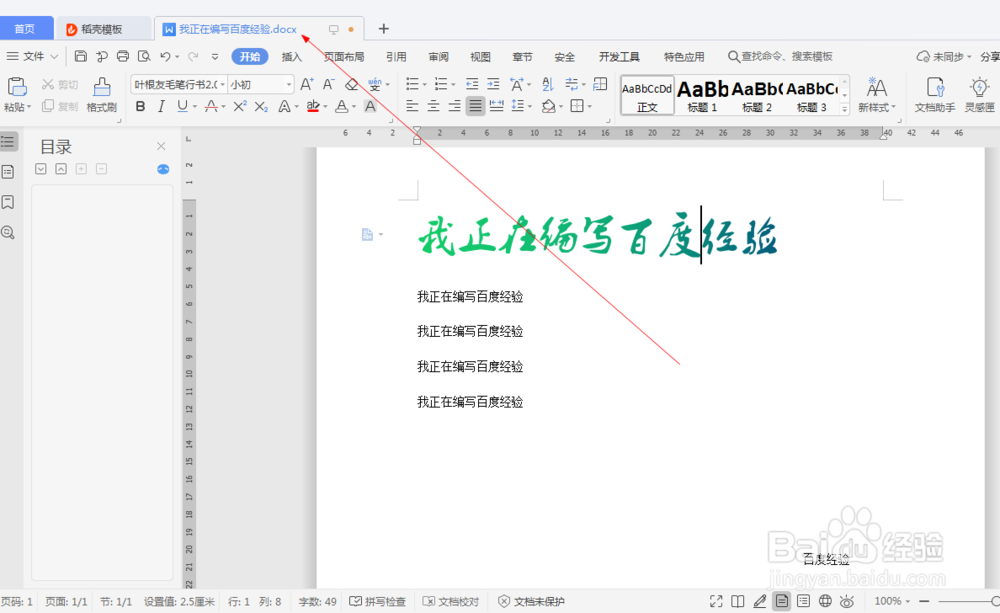Align text left
The image size is (1000, 613).
(x=413, y=106)
